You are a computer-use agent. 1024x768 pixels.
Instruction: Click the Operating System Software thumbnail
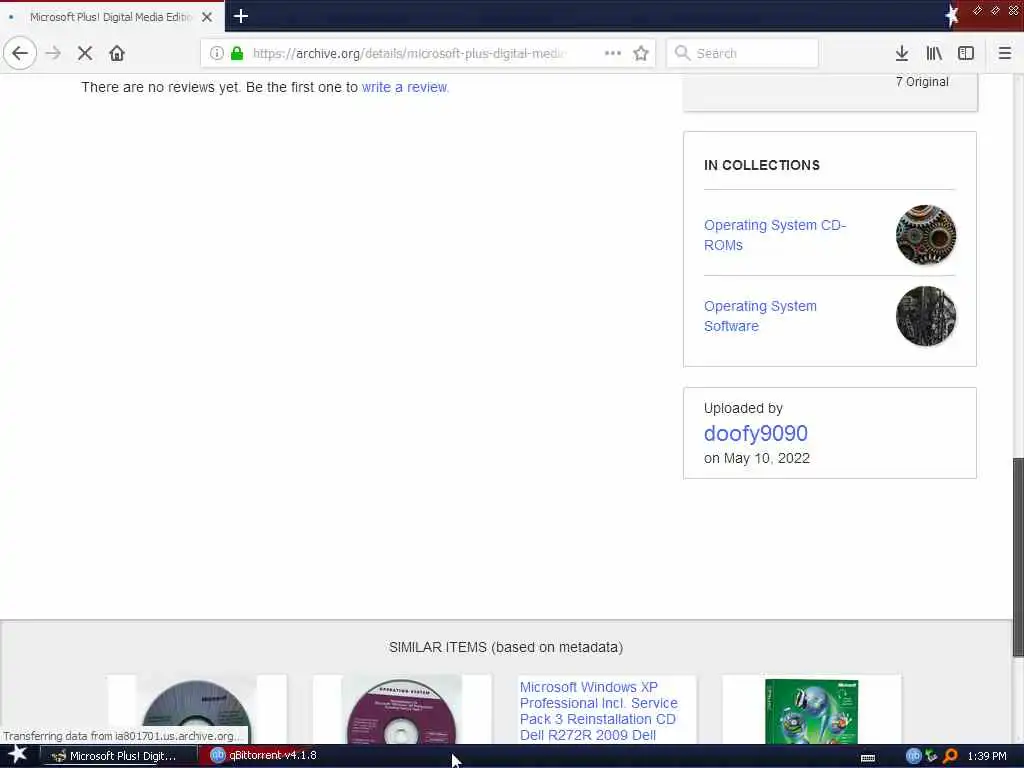[x=926, y=316]
